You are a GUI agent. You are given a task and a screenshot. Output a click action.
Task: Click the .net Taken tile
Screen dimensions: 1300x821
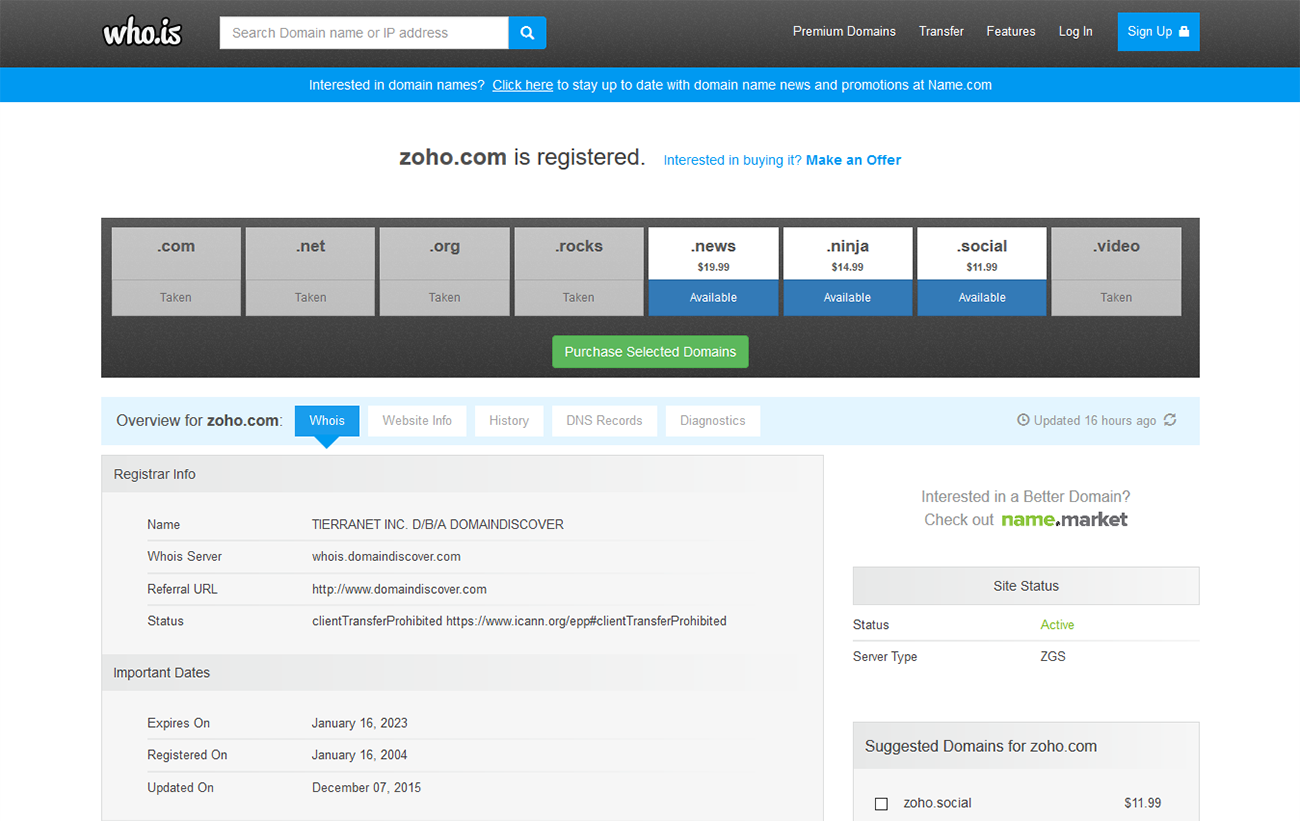coord(310,271)
